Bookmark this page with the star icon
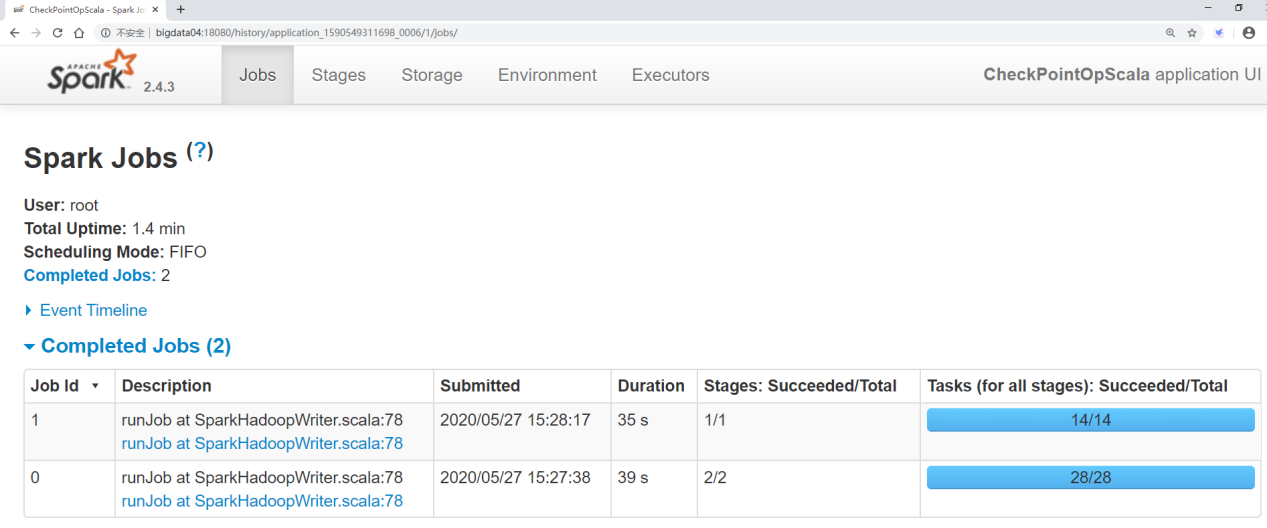Viewport: 1267px width, 528px height. (1192, 33)
